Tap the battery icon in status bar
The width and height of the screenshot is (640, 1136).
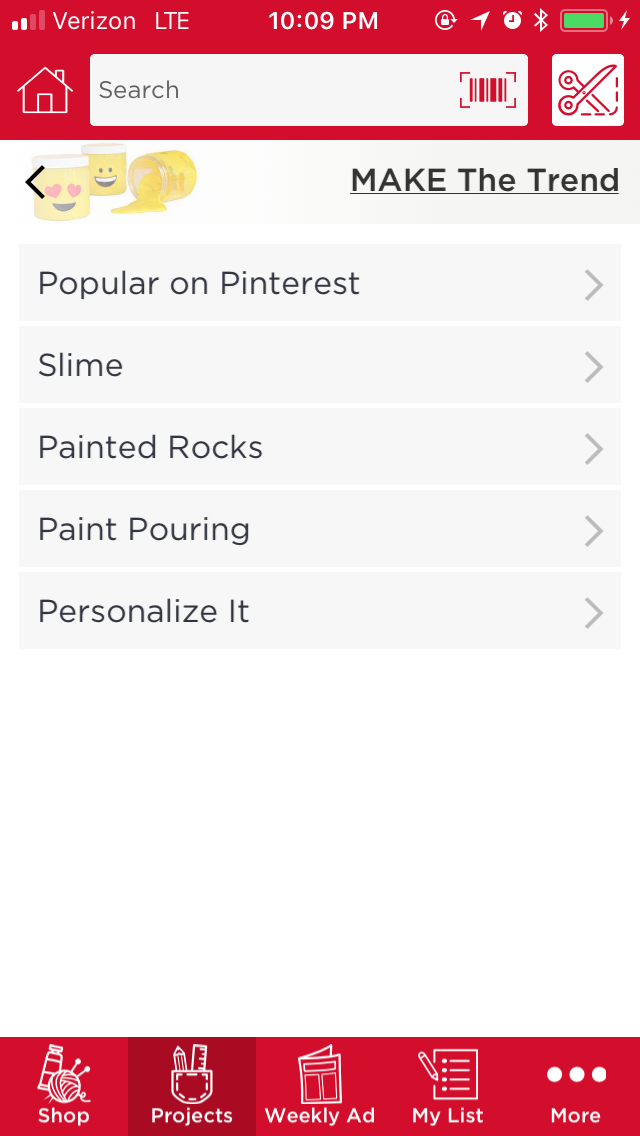[x=585, y=21]
